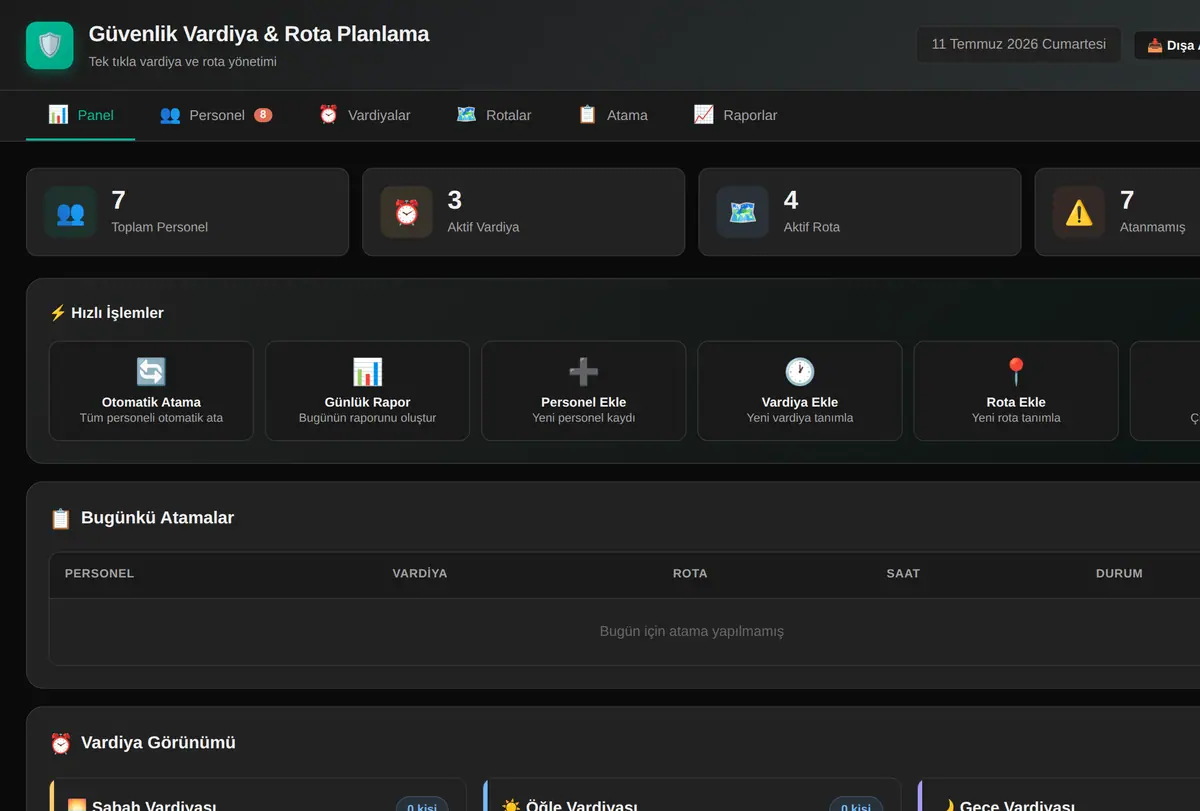Run Otomatik Atama quick action

pyautogui.click(x=151, y=391)
